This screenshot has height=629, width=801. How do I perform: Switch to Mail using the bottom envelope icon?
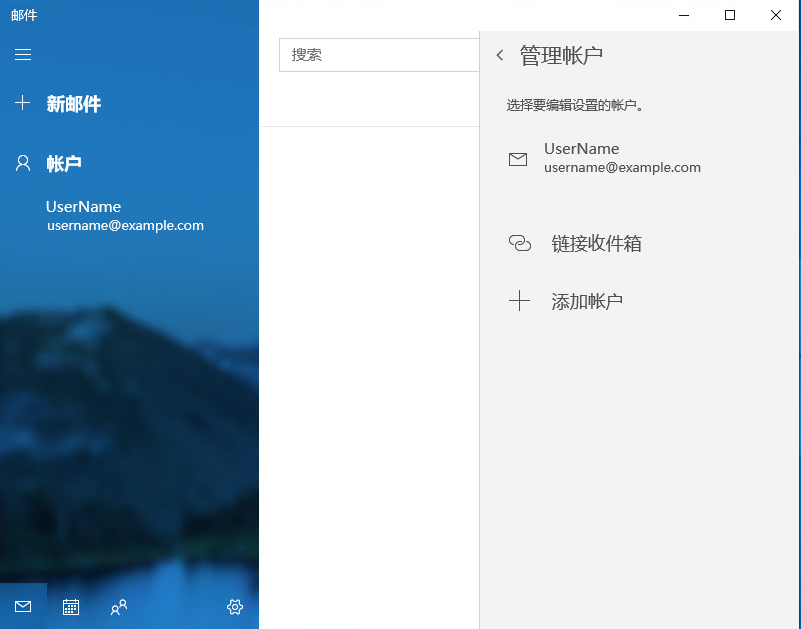coord(23,606)
